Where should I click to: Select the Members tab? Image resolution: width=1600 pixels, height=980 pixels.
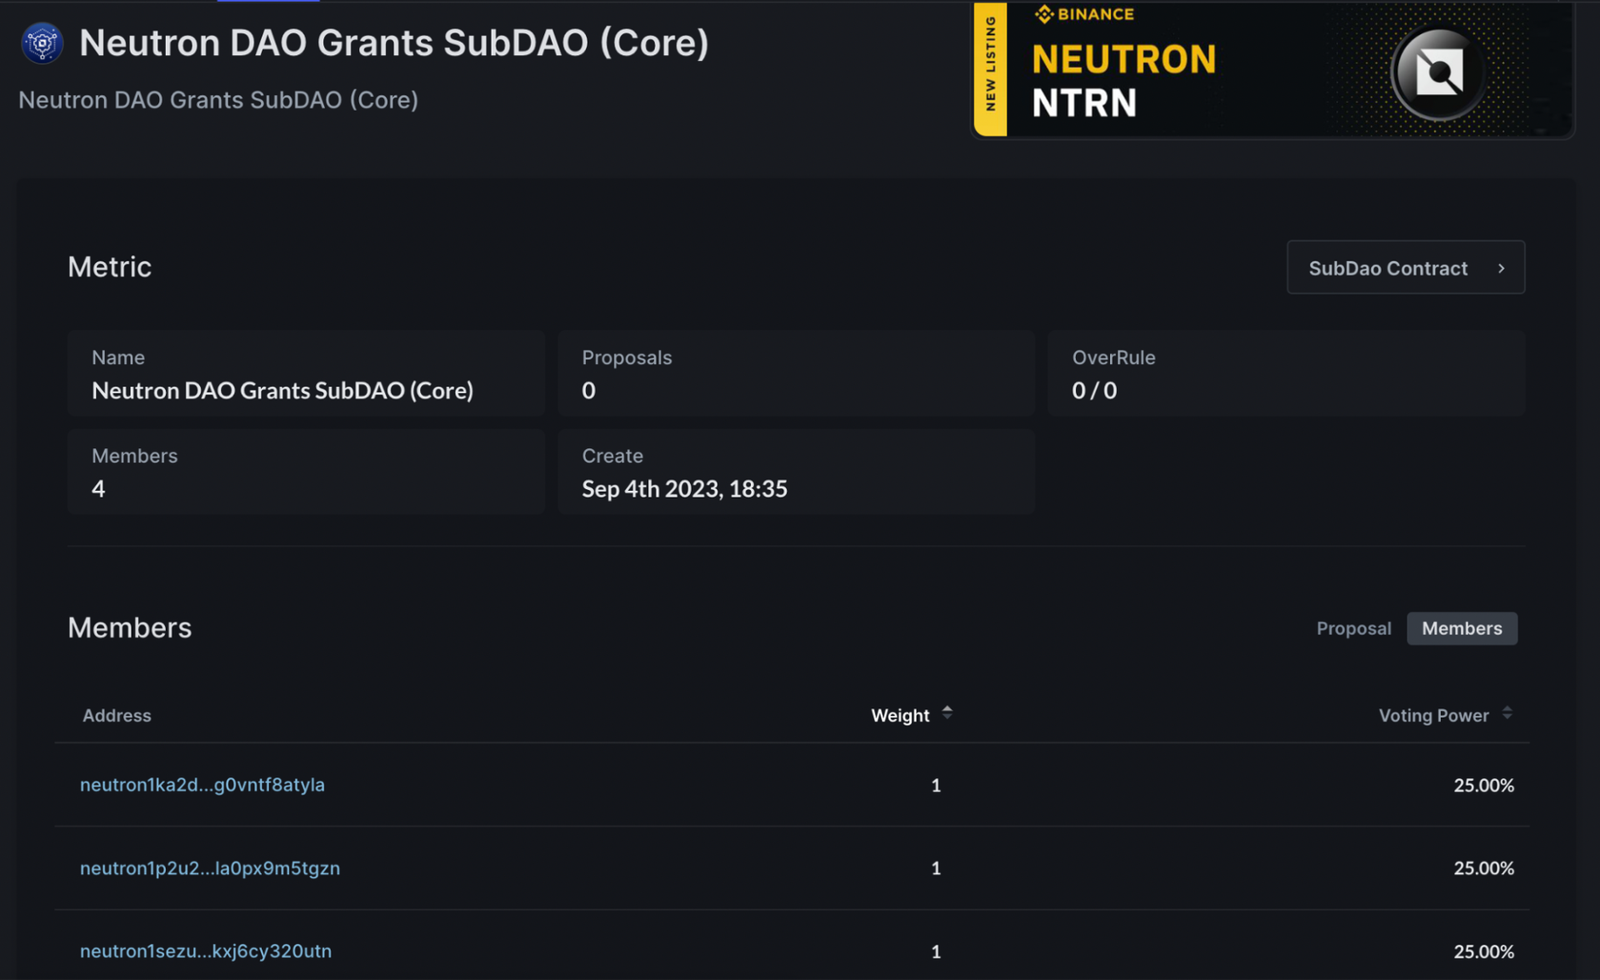(x=1462, y=628)
